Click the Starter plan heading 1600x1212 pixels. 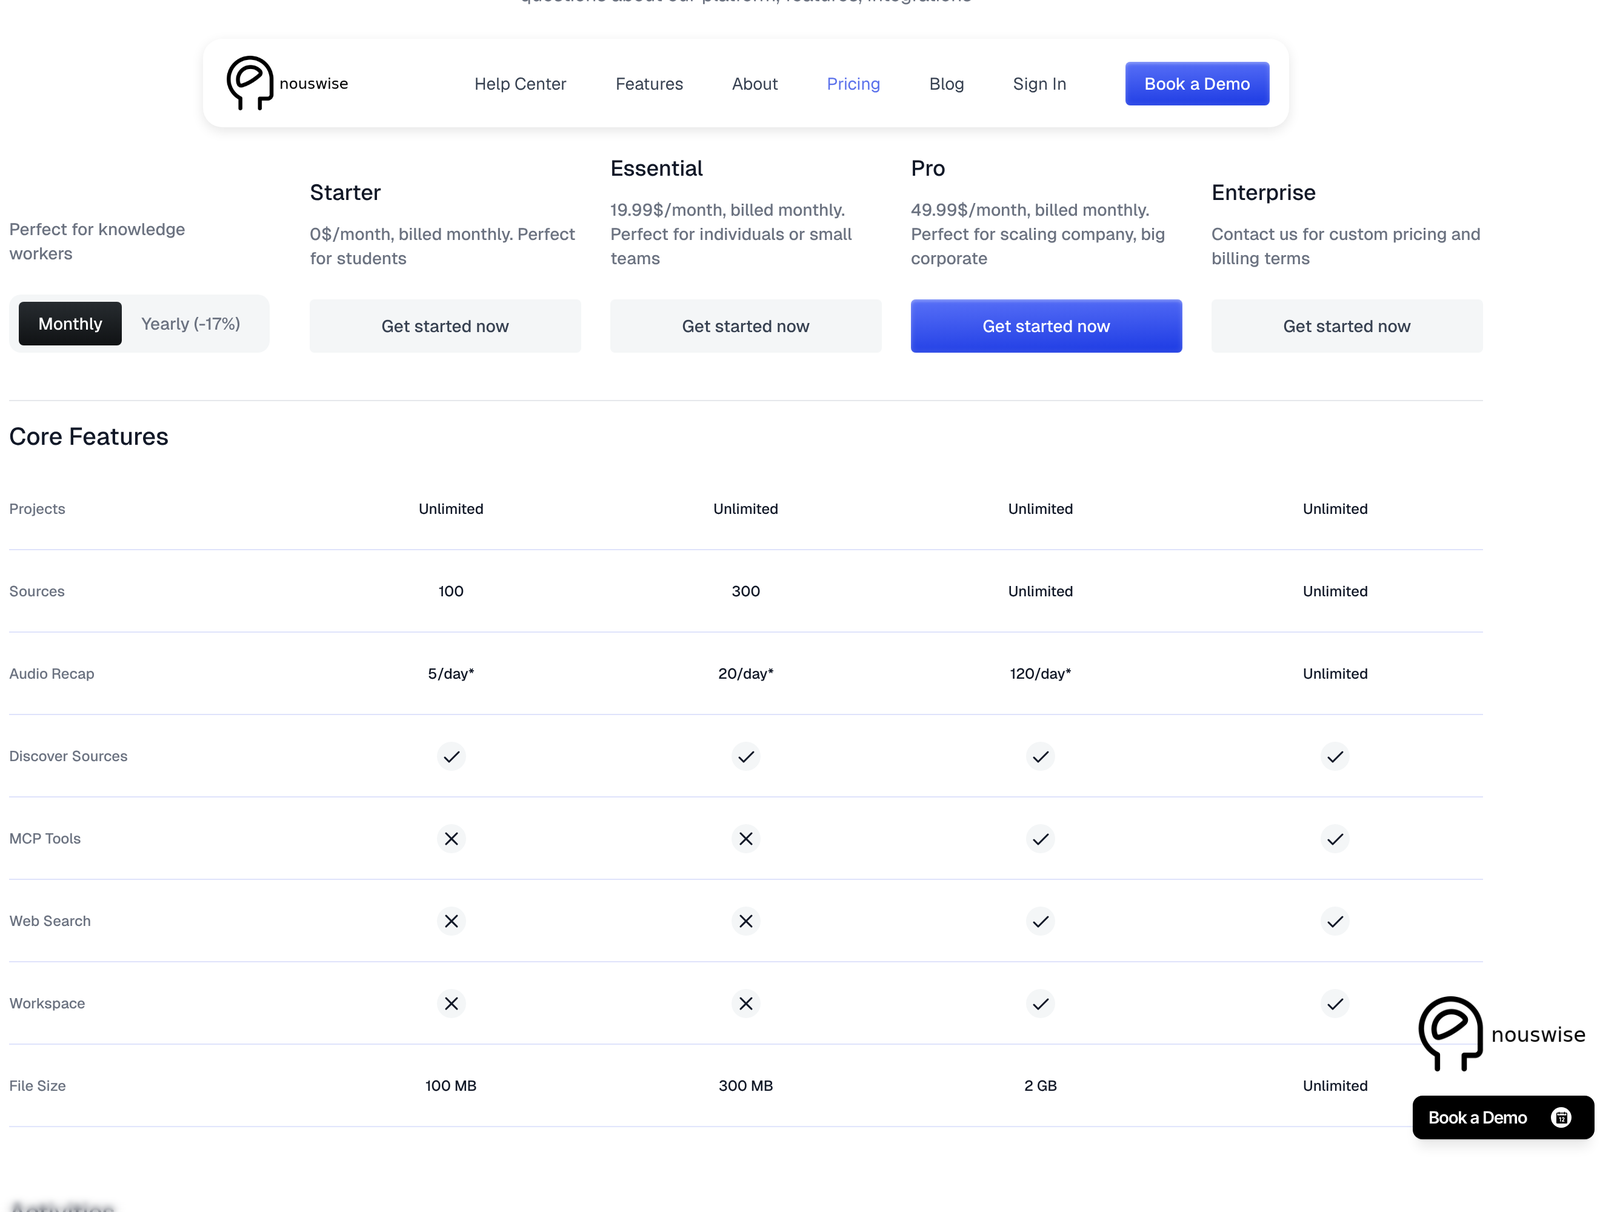(345, 192)
